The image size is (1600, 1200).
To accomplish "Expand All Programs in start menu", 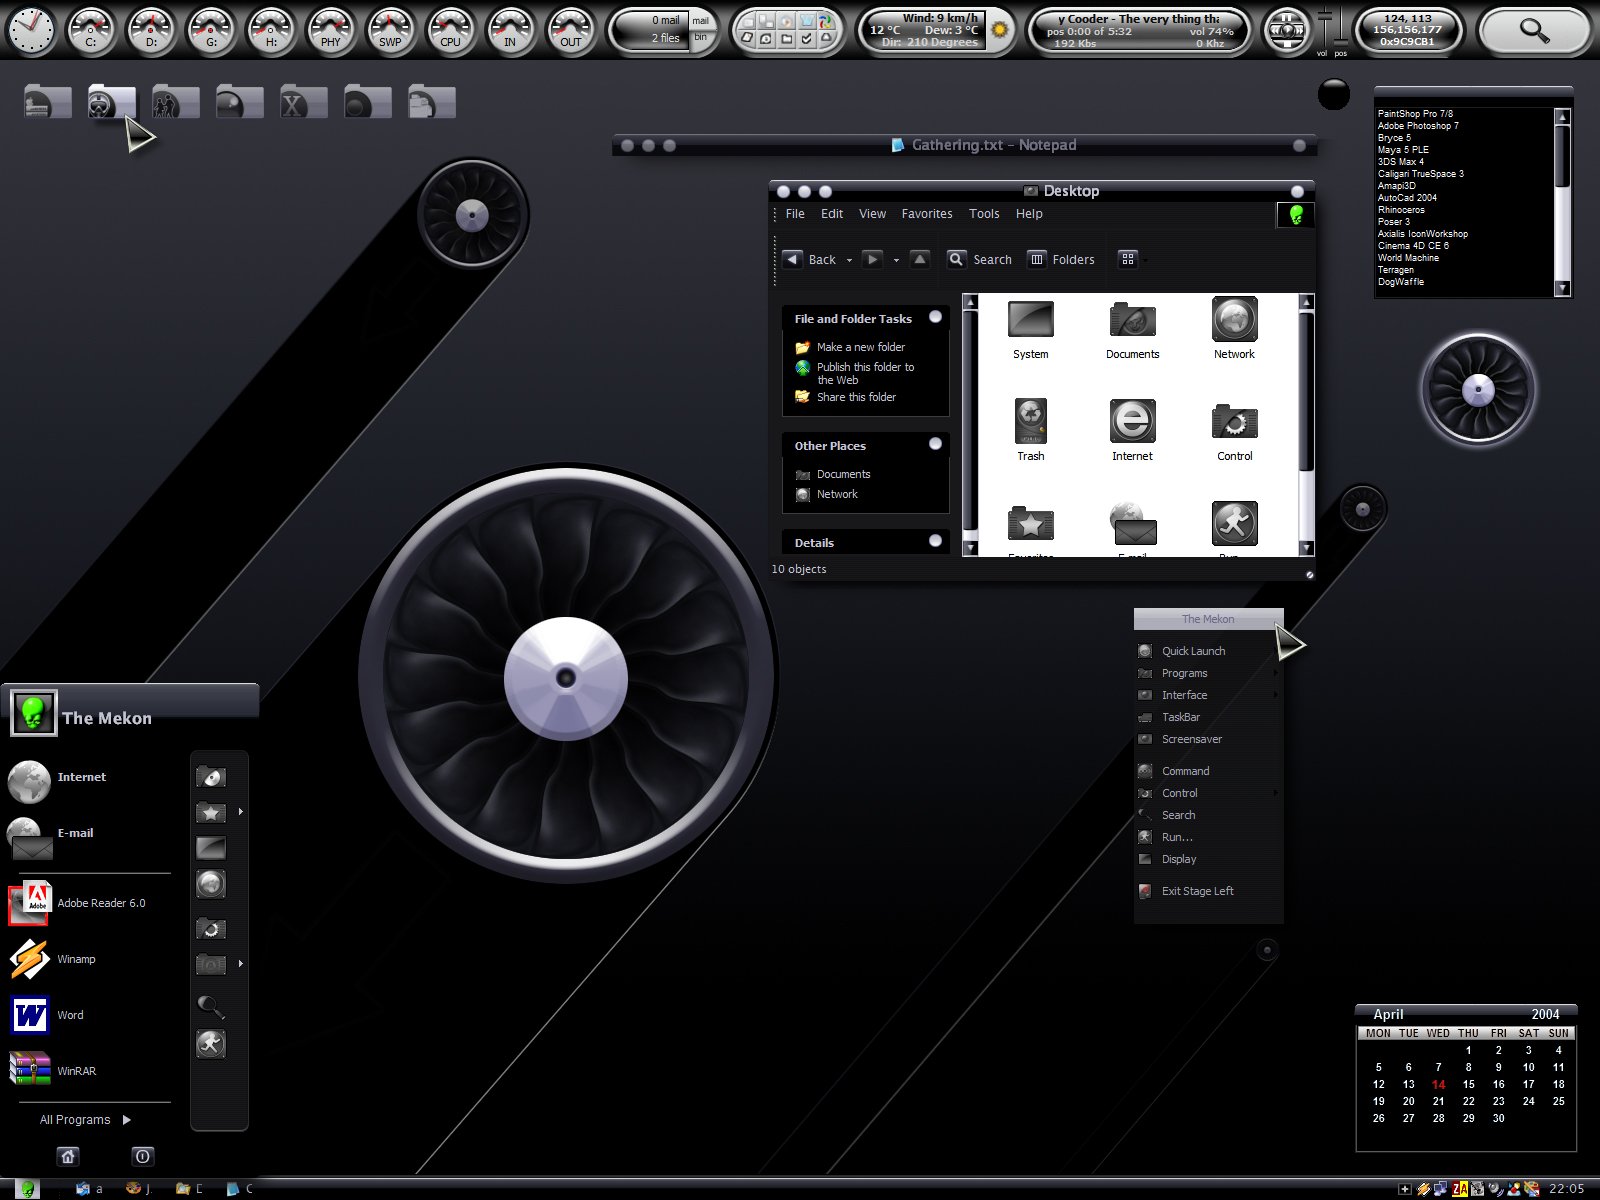I will tap(85, 1120).
